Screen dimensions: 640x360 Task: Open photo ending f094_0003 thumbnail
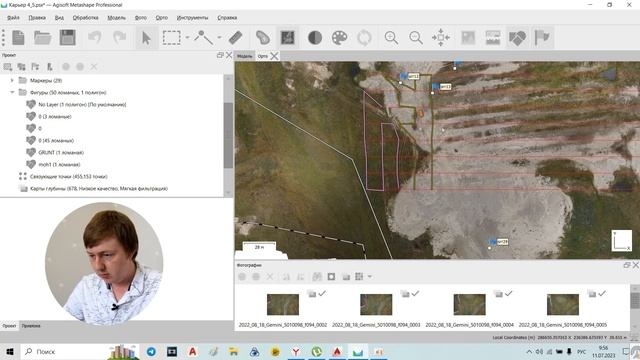[x=376, y=304]
